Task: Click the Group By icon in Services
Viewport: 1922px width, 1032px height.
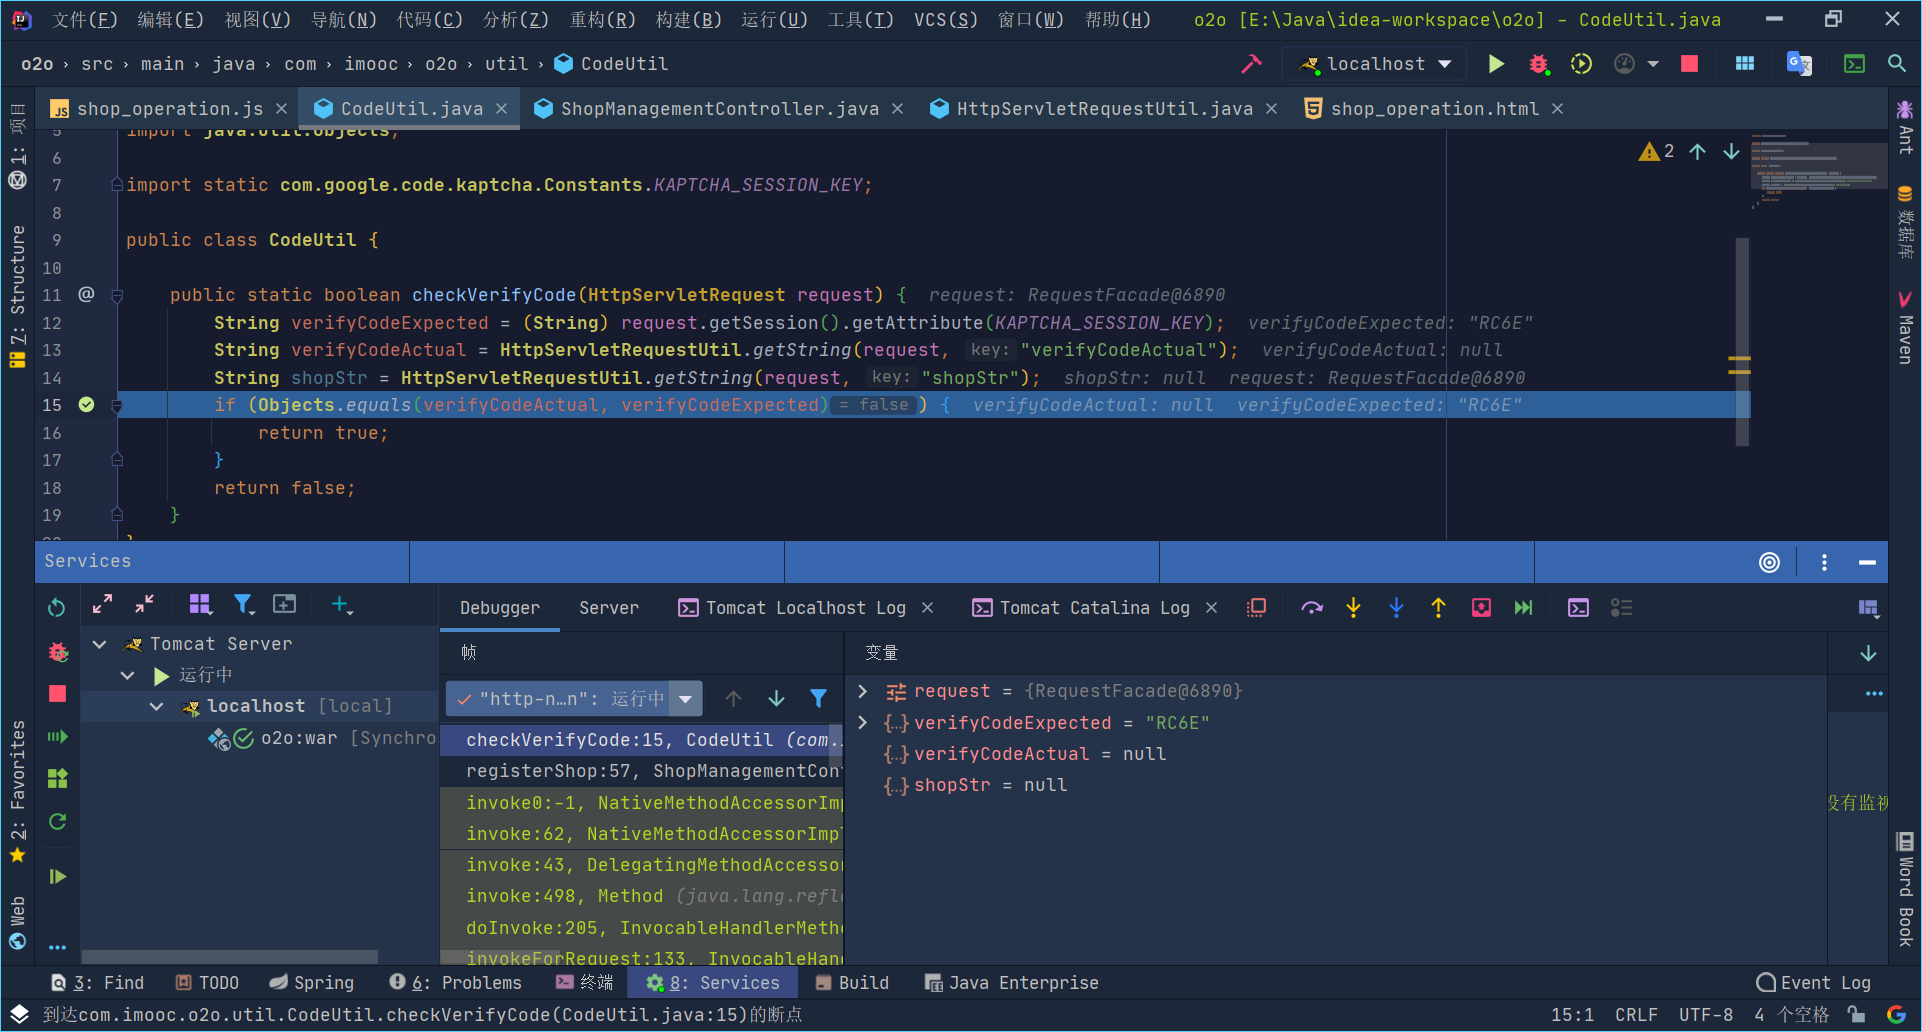Action: click(x=200, y=604)
